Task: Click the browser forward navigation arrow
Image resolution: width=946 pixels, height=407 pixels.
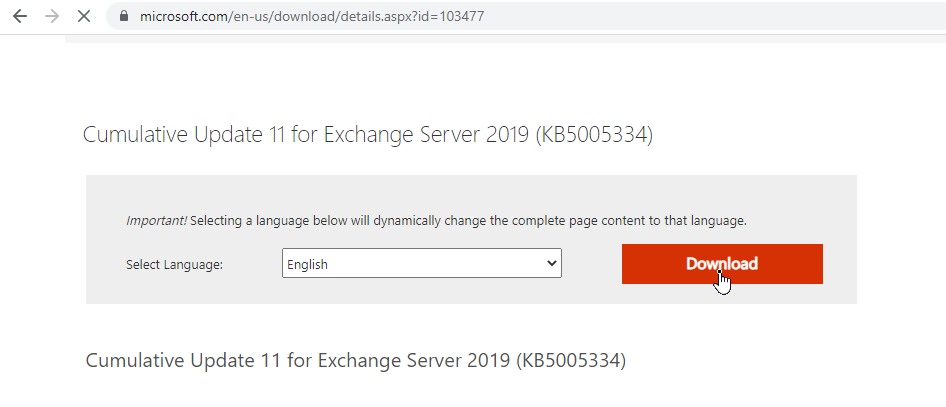Action: coord(52,16)
